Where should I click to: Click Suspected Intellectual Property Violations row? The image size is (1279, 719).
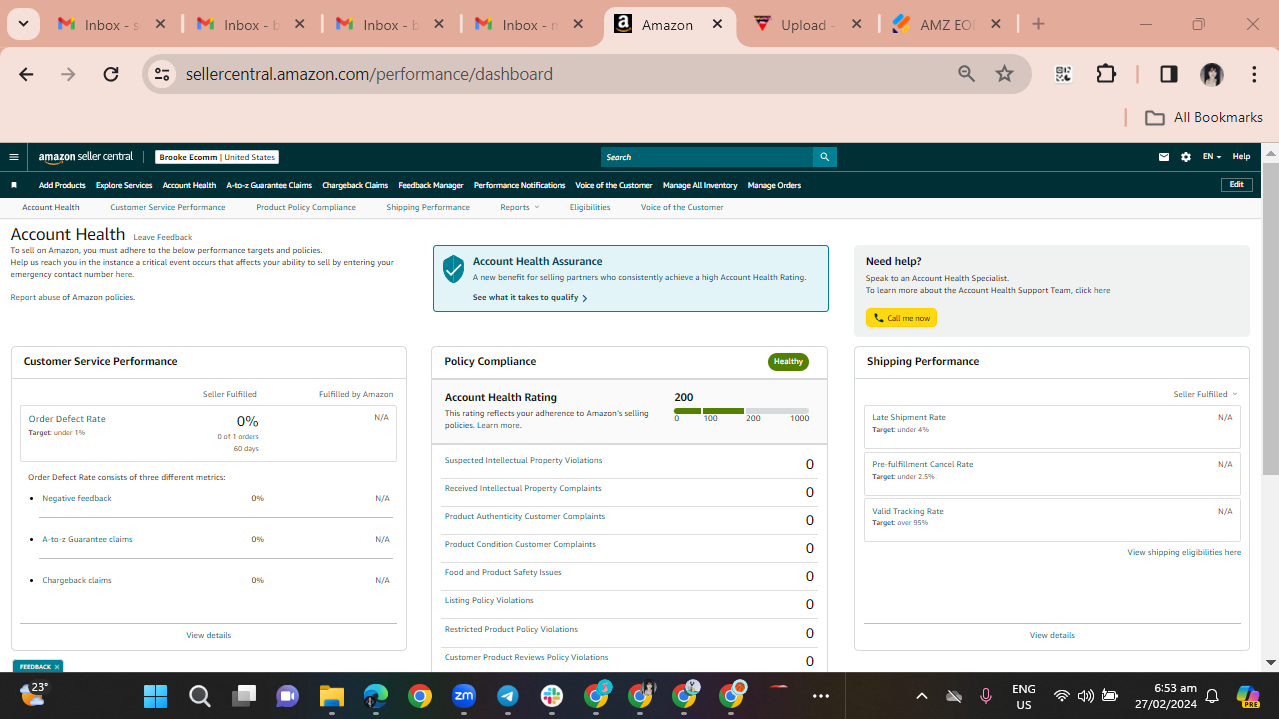click(x=629, y=463)
